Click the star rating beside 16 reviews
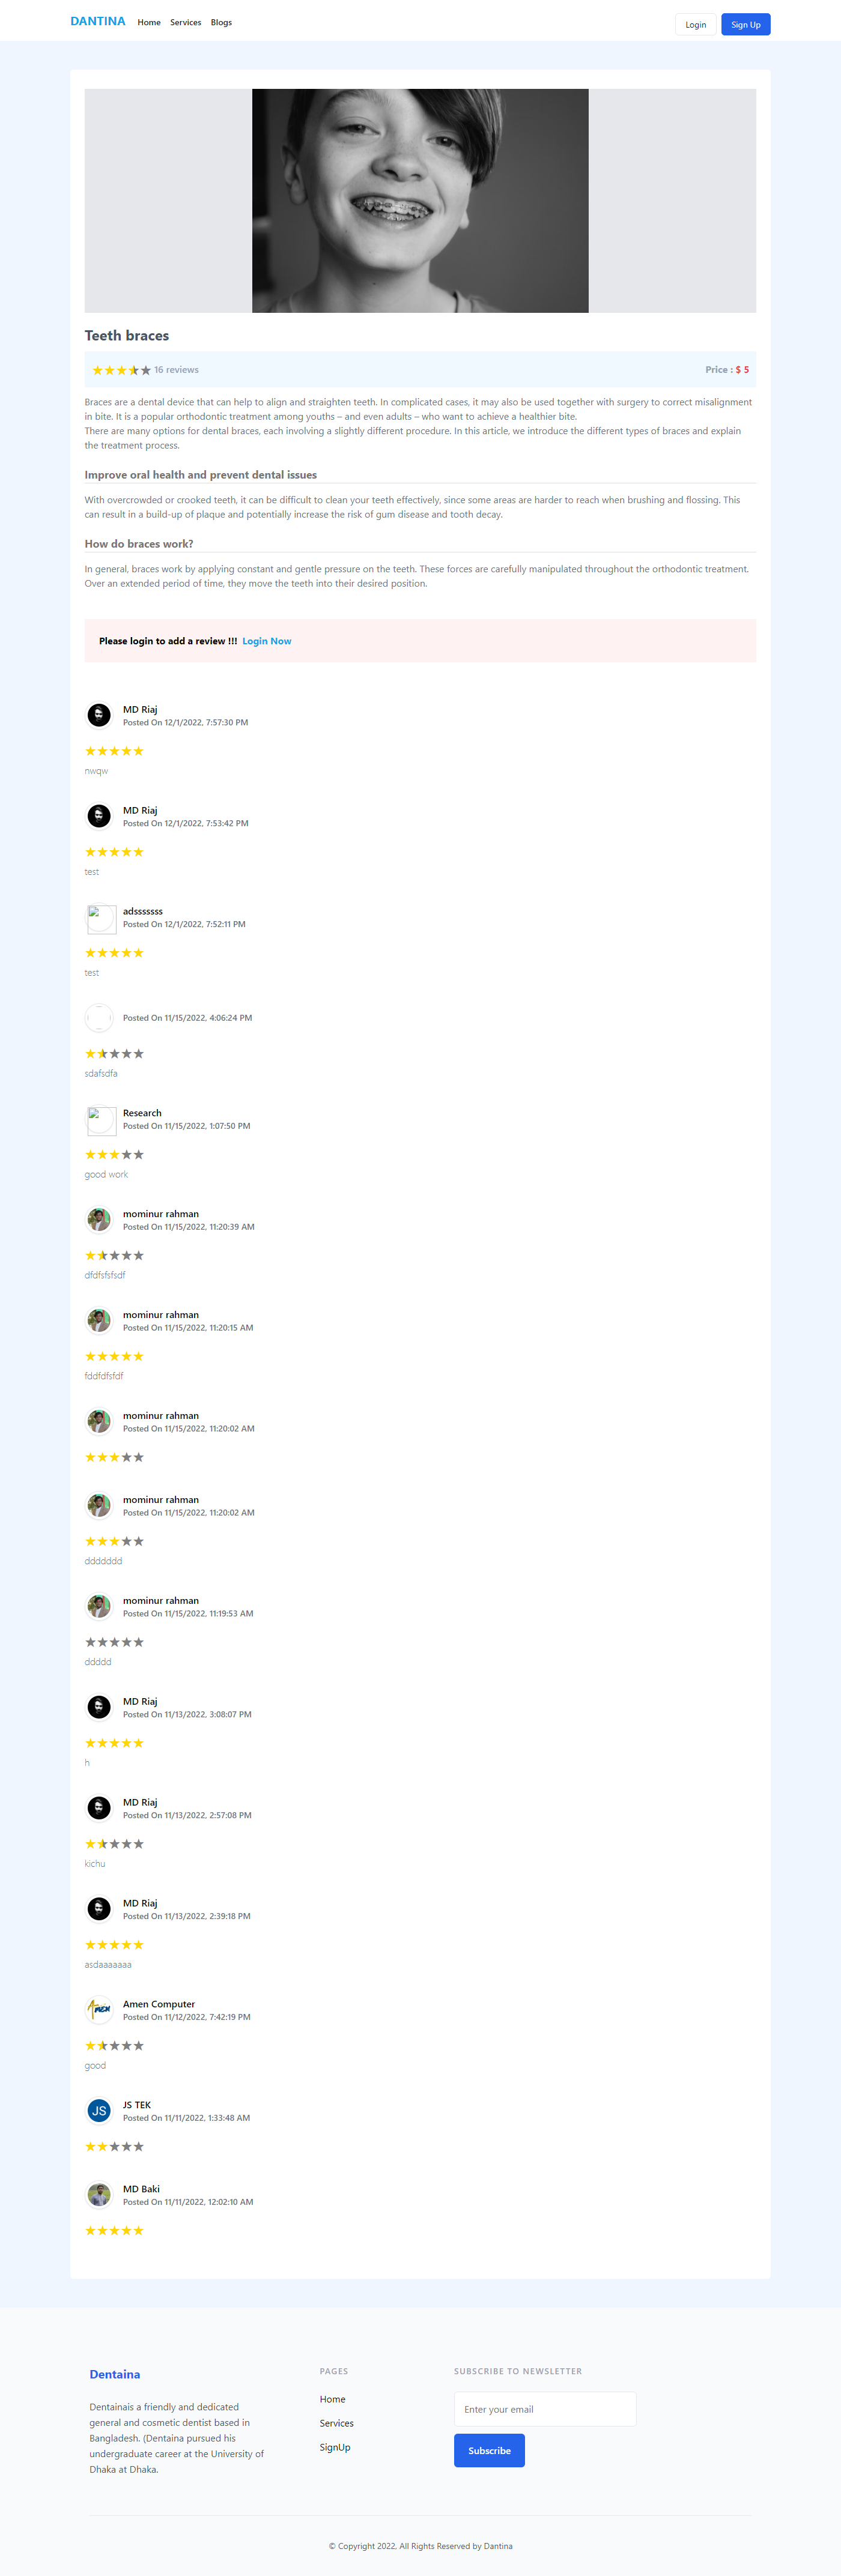The image size is (841, 2576). click(x=122, y=370)
